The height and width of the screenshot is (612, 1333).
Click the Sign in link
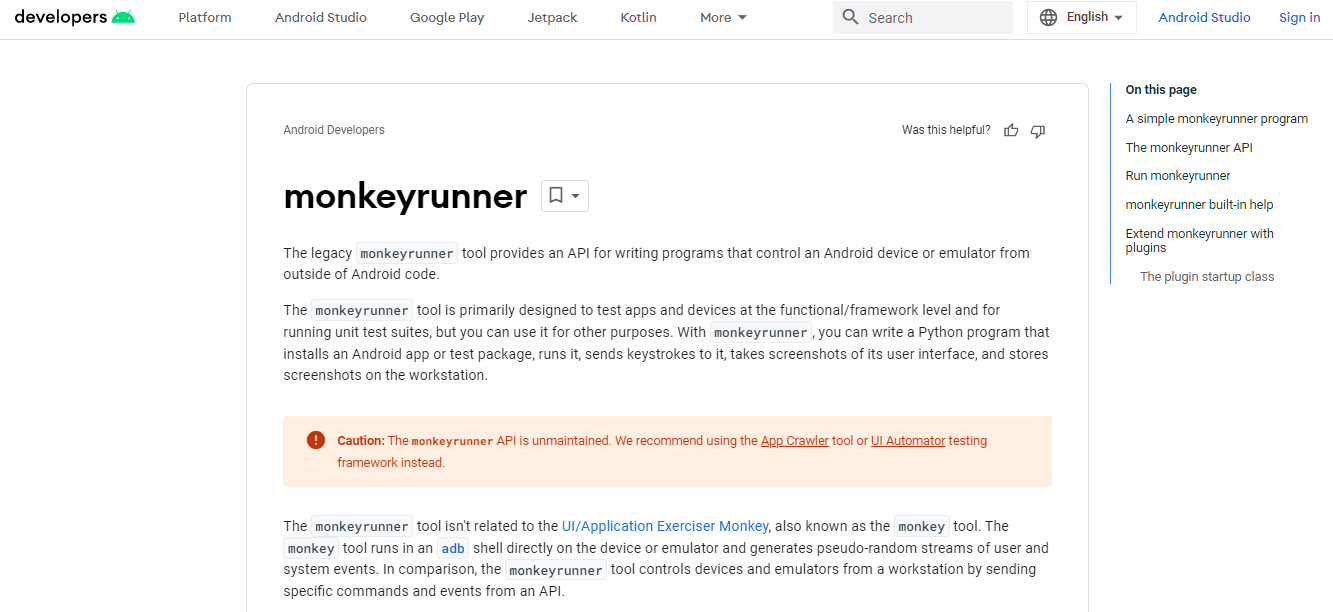1298,17
